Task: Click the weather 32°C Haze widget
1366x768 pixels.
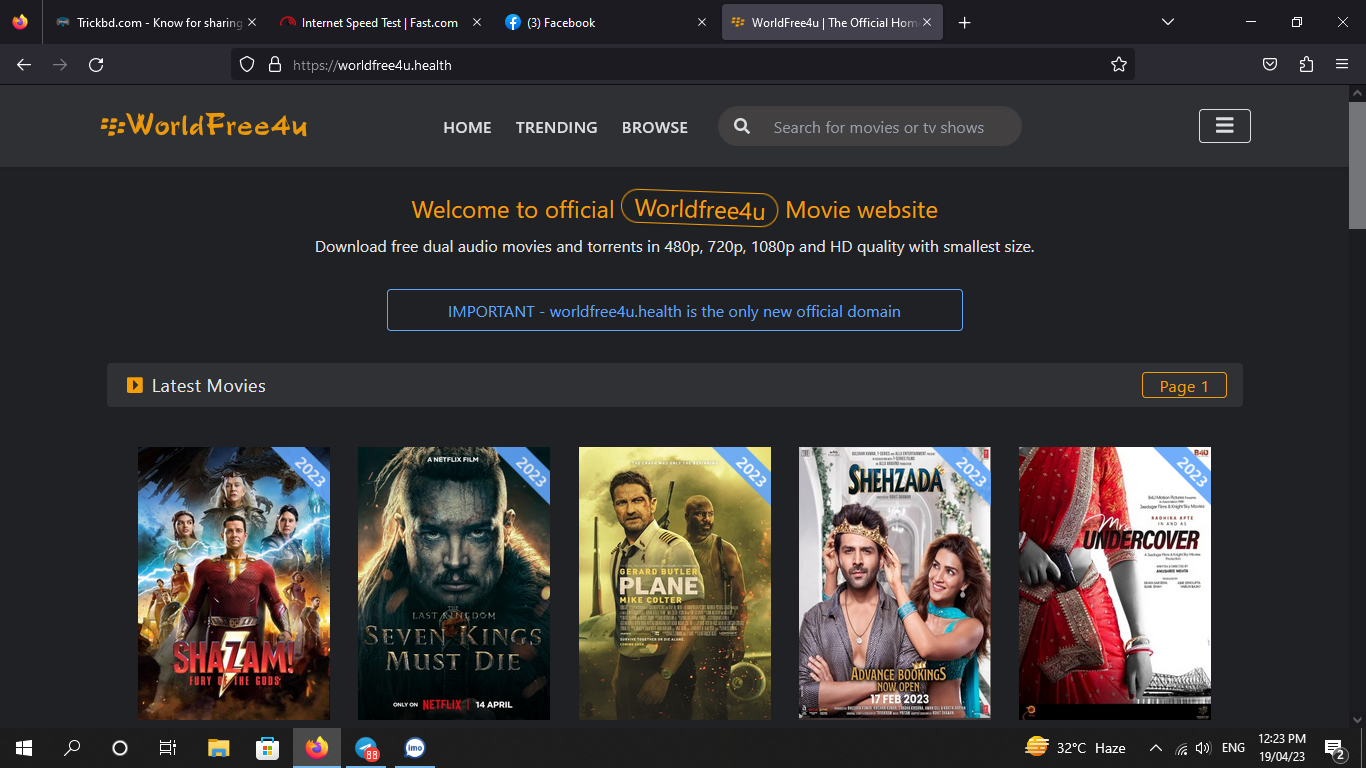Action: [1076, 747]
